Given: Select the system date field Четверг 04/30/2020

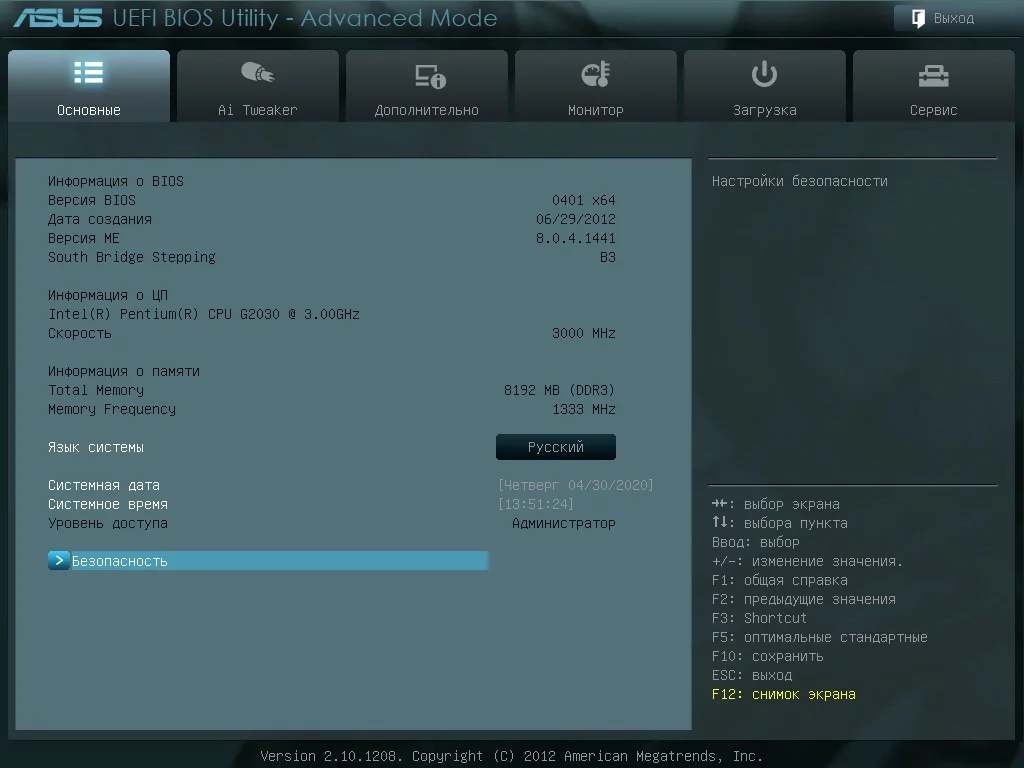Looking at the screenshot, I should coord(575,485).
